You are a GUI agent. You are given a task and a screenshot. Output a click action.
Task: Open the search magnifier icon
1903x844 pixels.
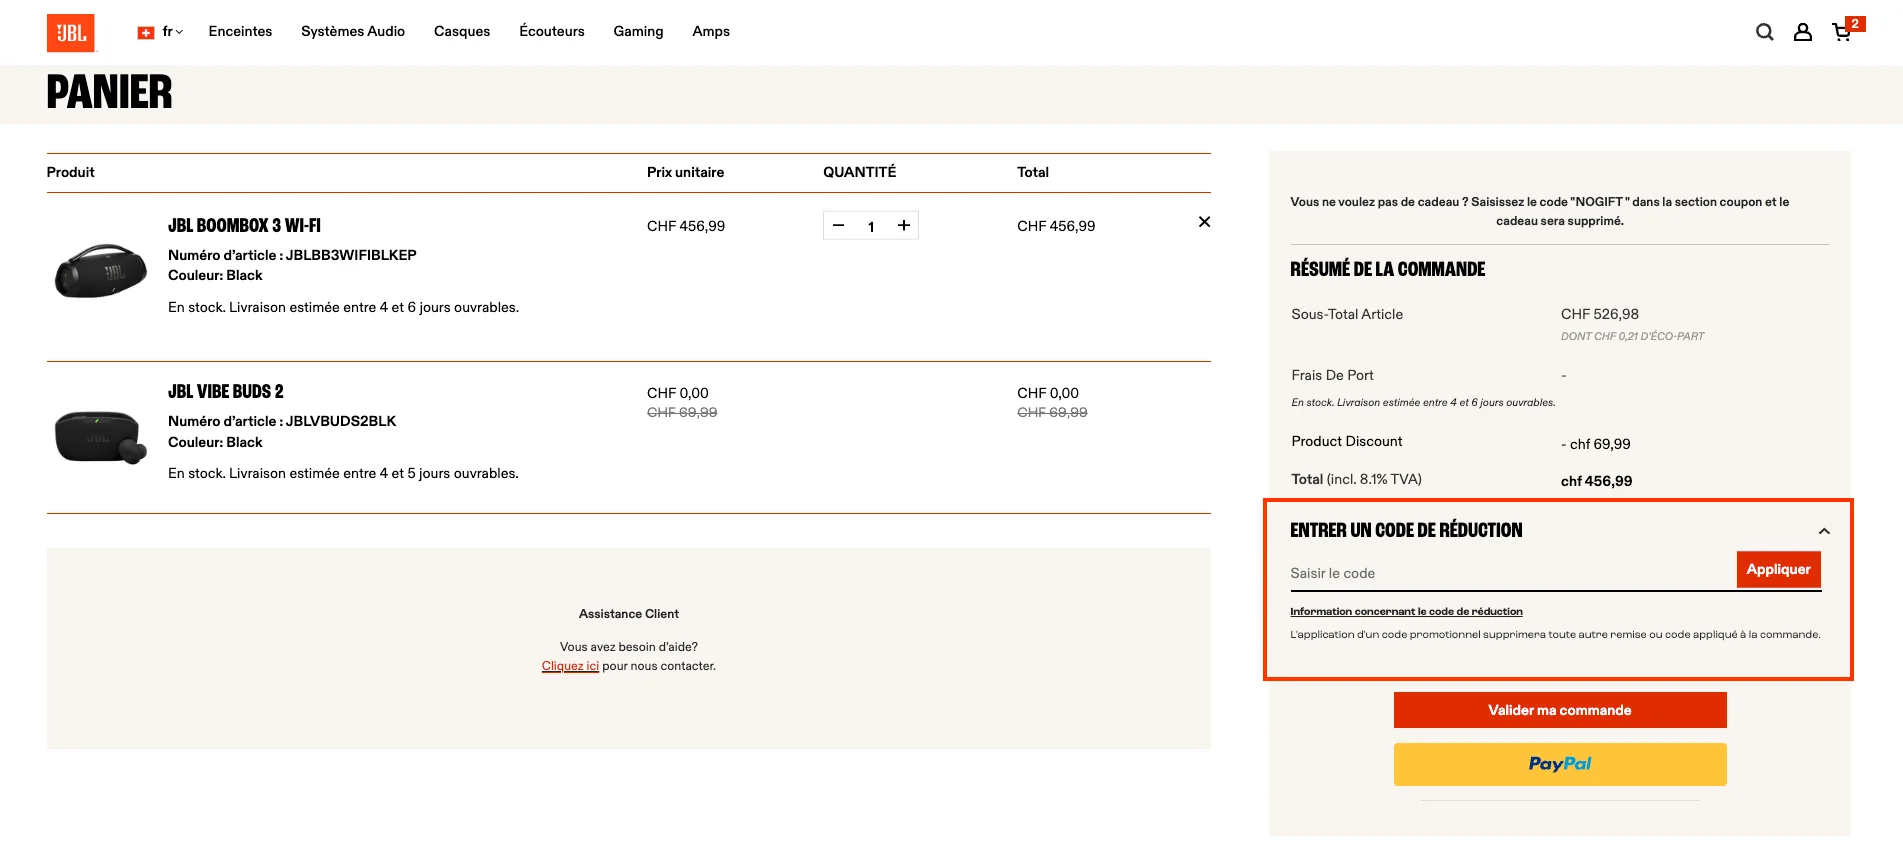(x=1765, y=32)
